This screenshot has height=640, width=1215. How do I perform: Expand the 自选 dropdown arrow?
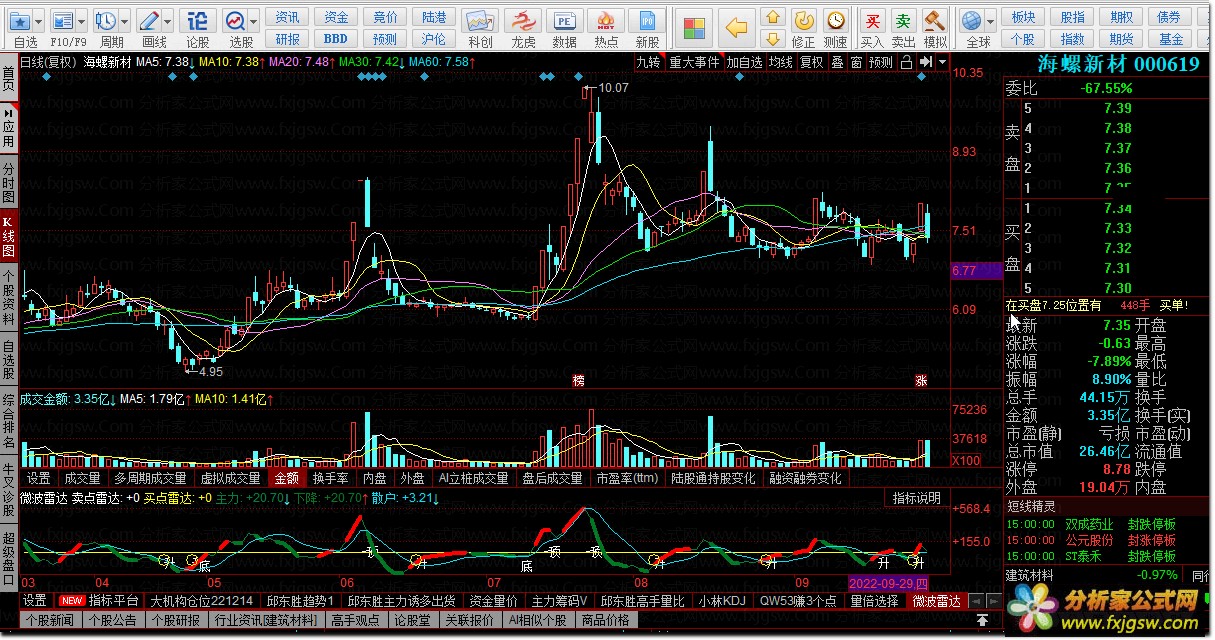point(39,21)
